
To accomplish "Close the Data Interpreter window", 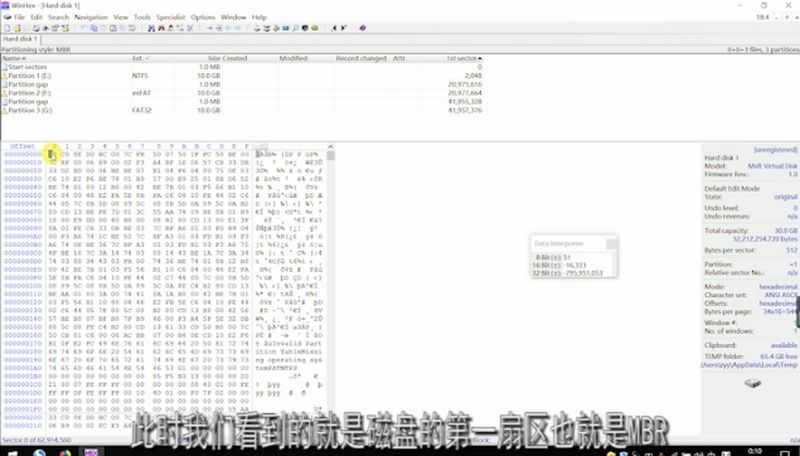I will tap(609, 243).
